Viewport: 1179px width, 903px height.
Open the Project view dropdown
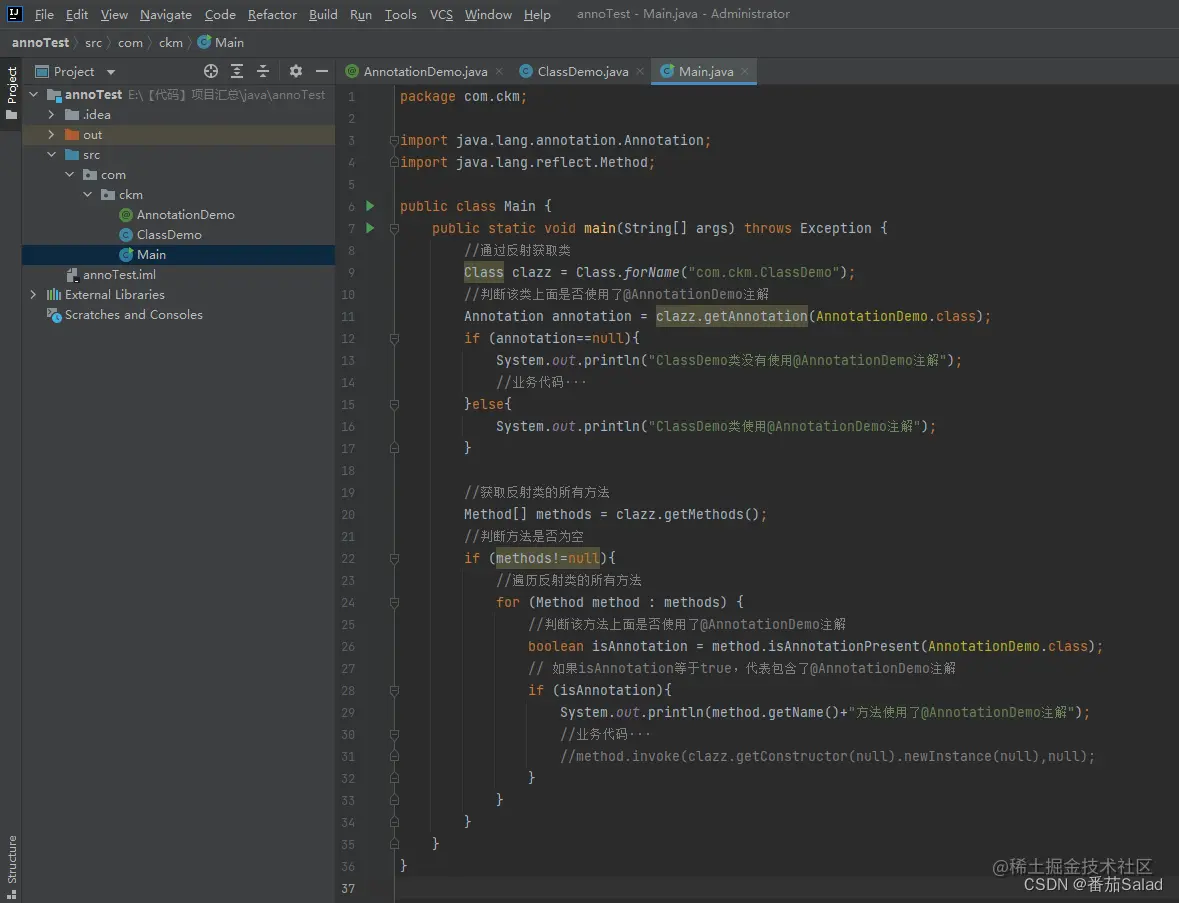111,72
